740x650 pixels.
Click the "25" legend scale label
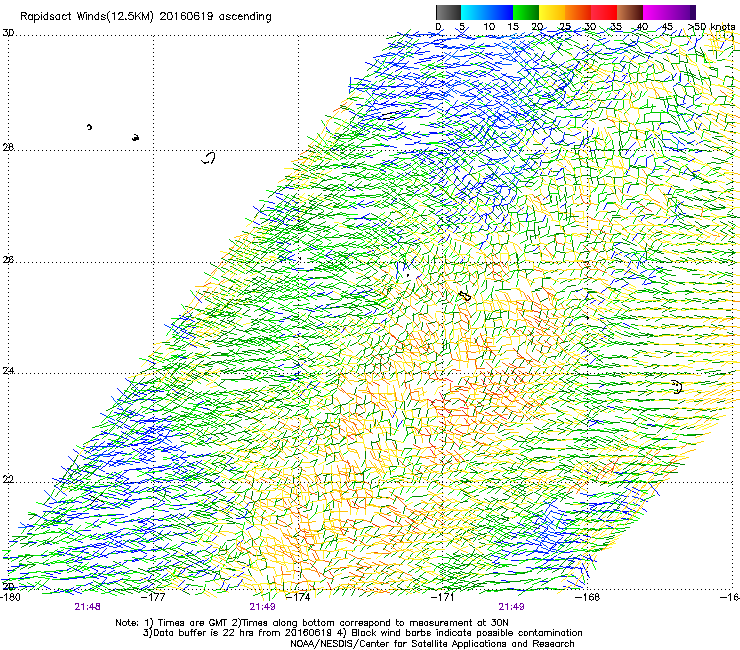pos(565,27)
